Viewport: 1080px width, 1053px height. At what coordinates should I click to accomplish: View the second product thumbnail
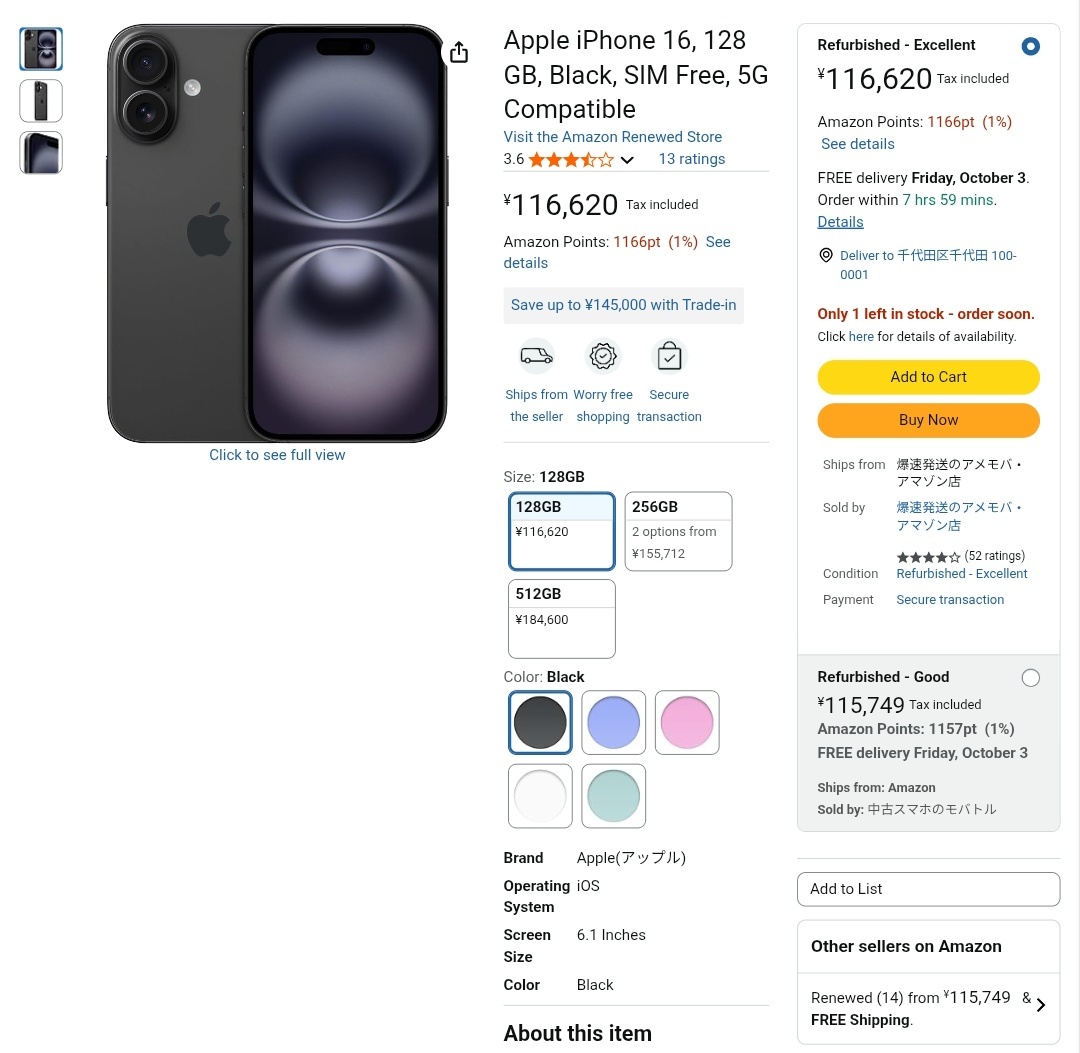41,101
